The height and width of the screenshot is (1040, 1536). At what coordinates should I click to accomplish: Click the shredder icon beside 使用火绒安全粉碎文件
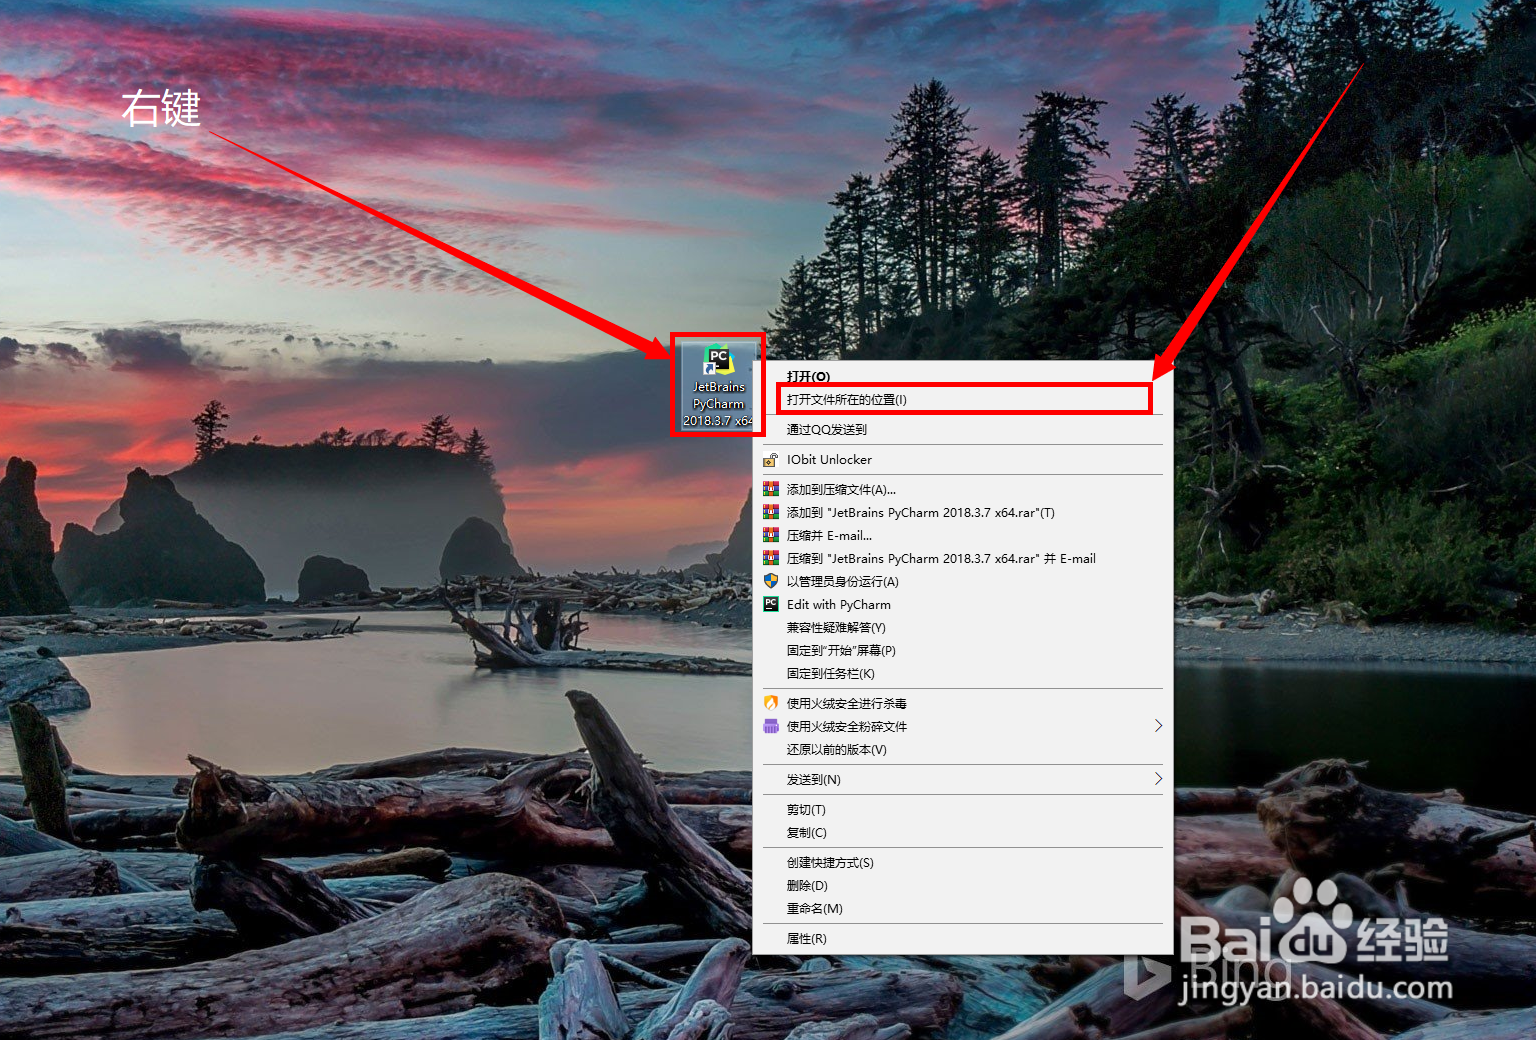[770, 726]
